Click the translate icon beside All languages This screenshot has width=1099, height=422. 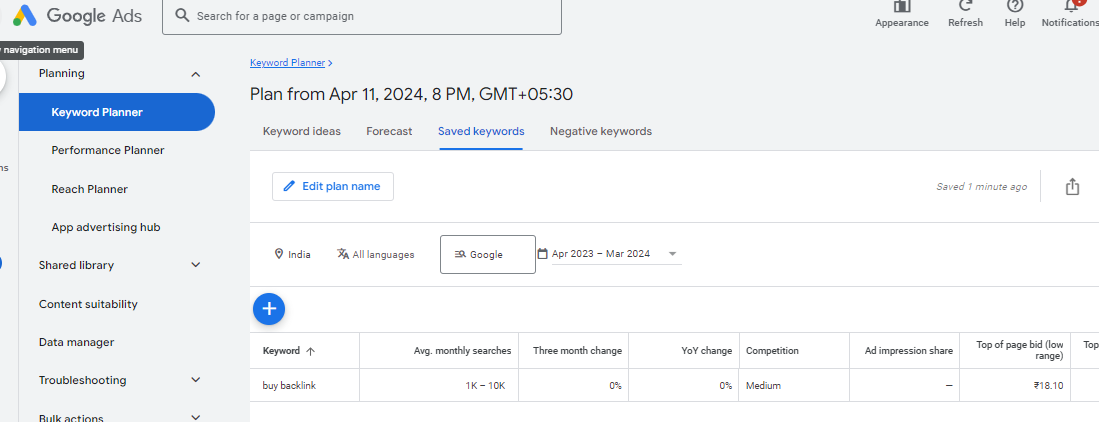[x=343, y=254]
